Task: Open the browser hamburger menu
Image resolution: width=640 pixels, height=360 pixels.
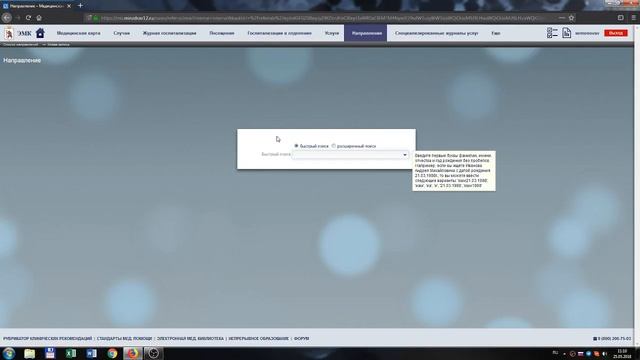Action: [633, 18]
